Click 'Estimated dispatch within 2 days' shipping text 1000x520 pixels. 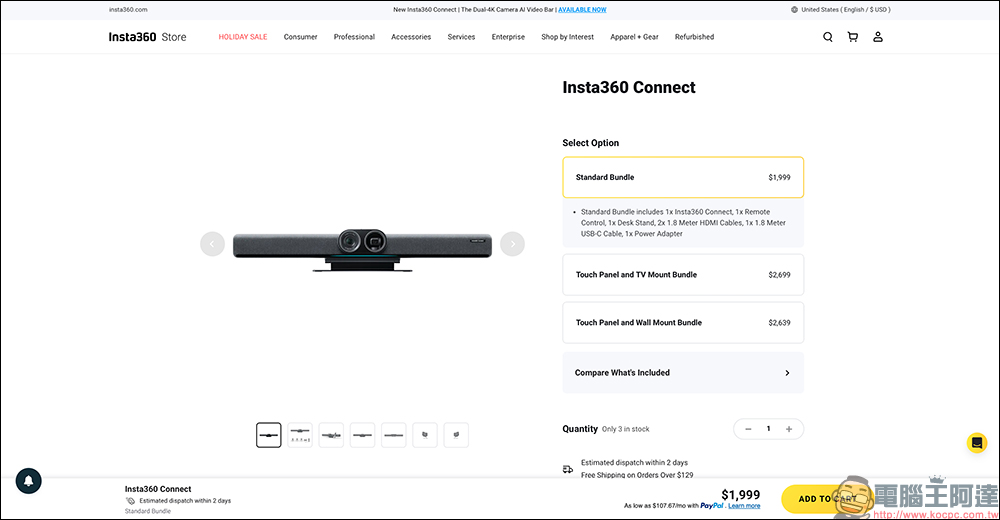634,463
